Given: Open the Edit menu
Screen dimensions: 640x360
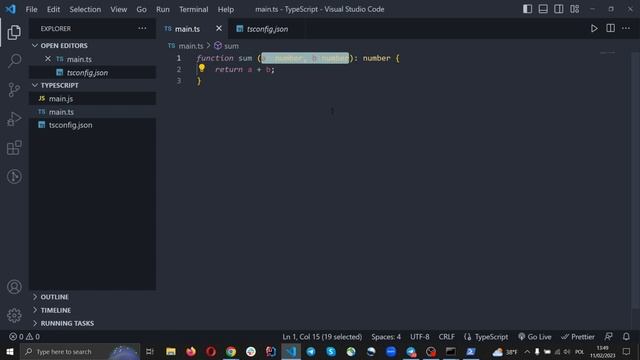Looking at the screenshot, I should coord(53,9).
